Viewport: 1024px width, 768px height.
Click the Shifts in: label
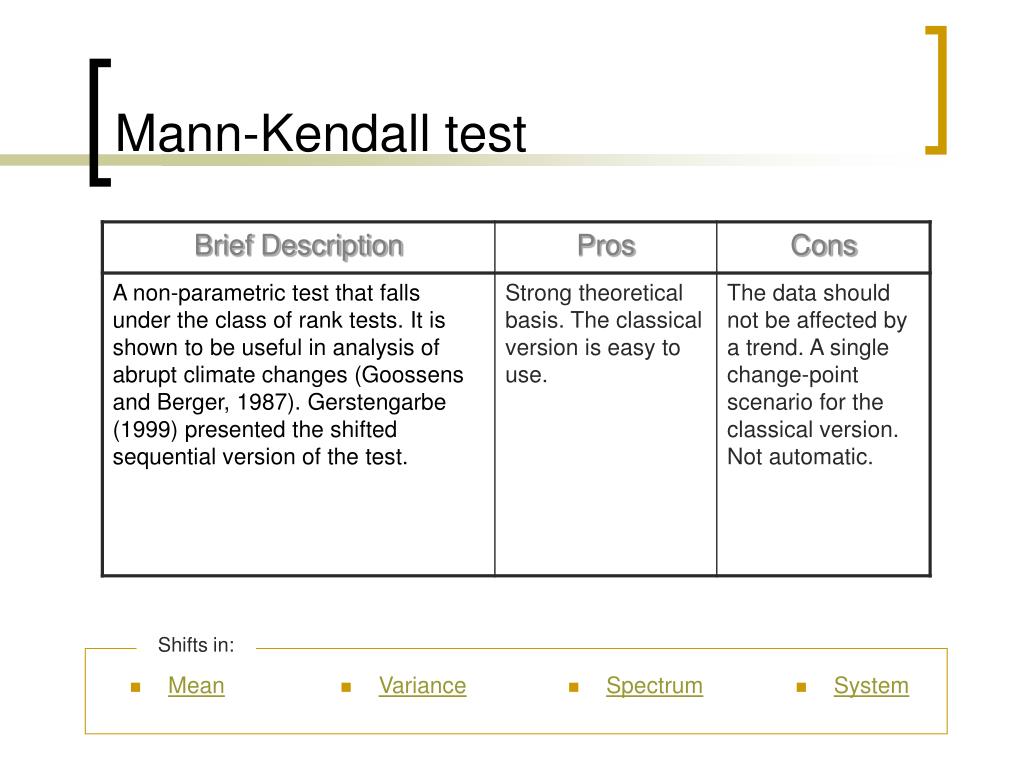pyautogui.click(x=196, y=645)
